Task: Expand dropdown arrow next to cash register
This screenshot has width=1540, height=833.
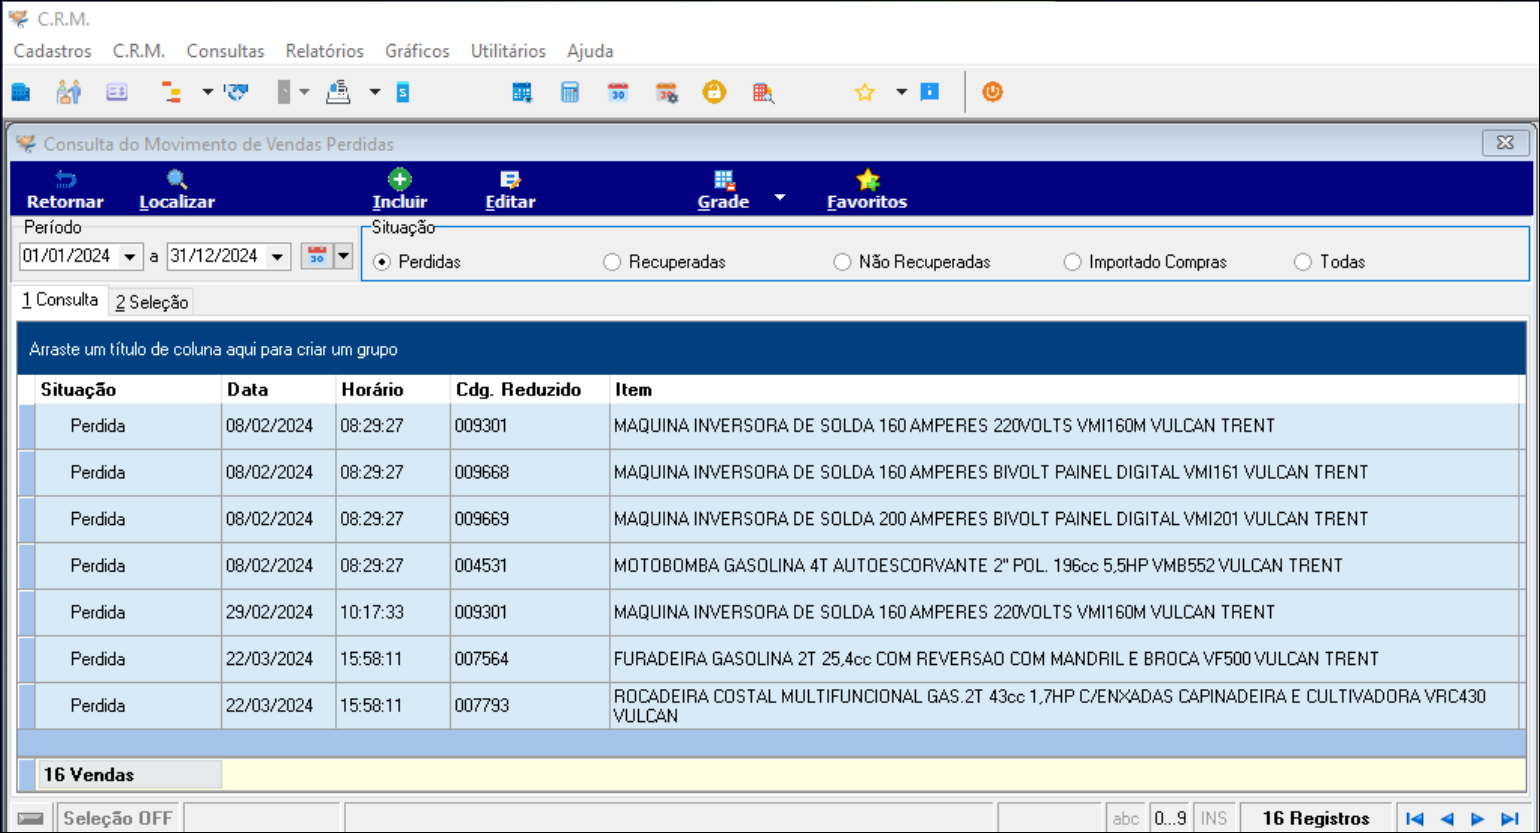Action: [x=375, y=92]
